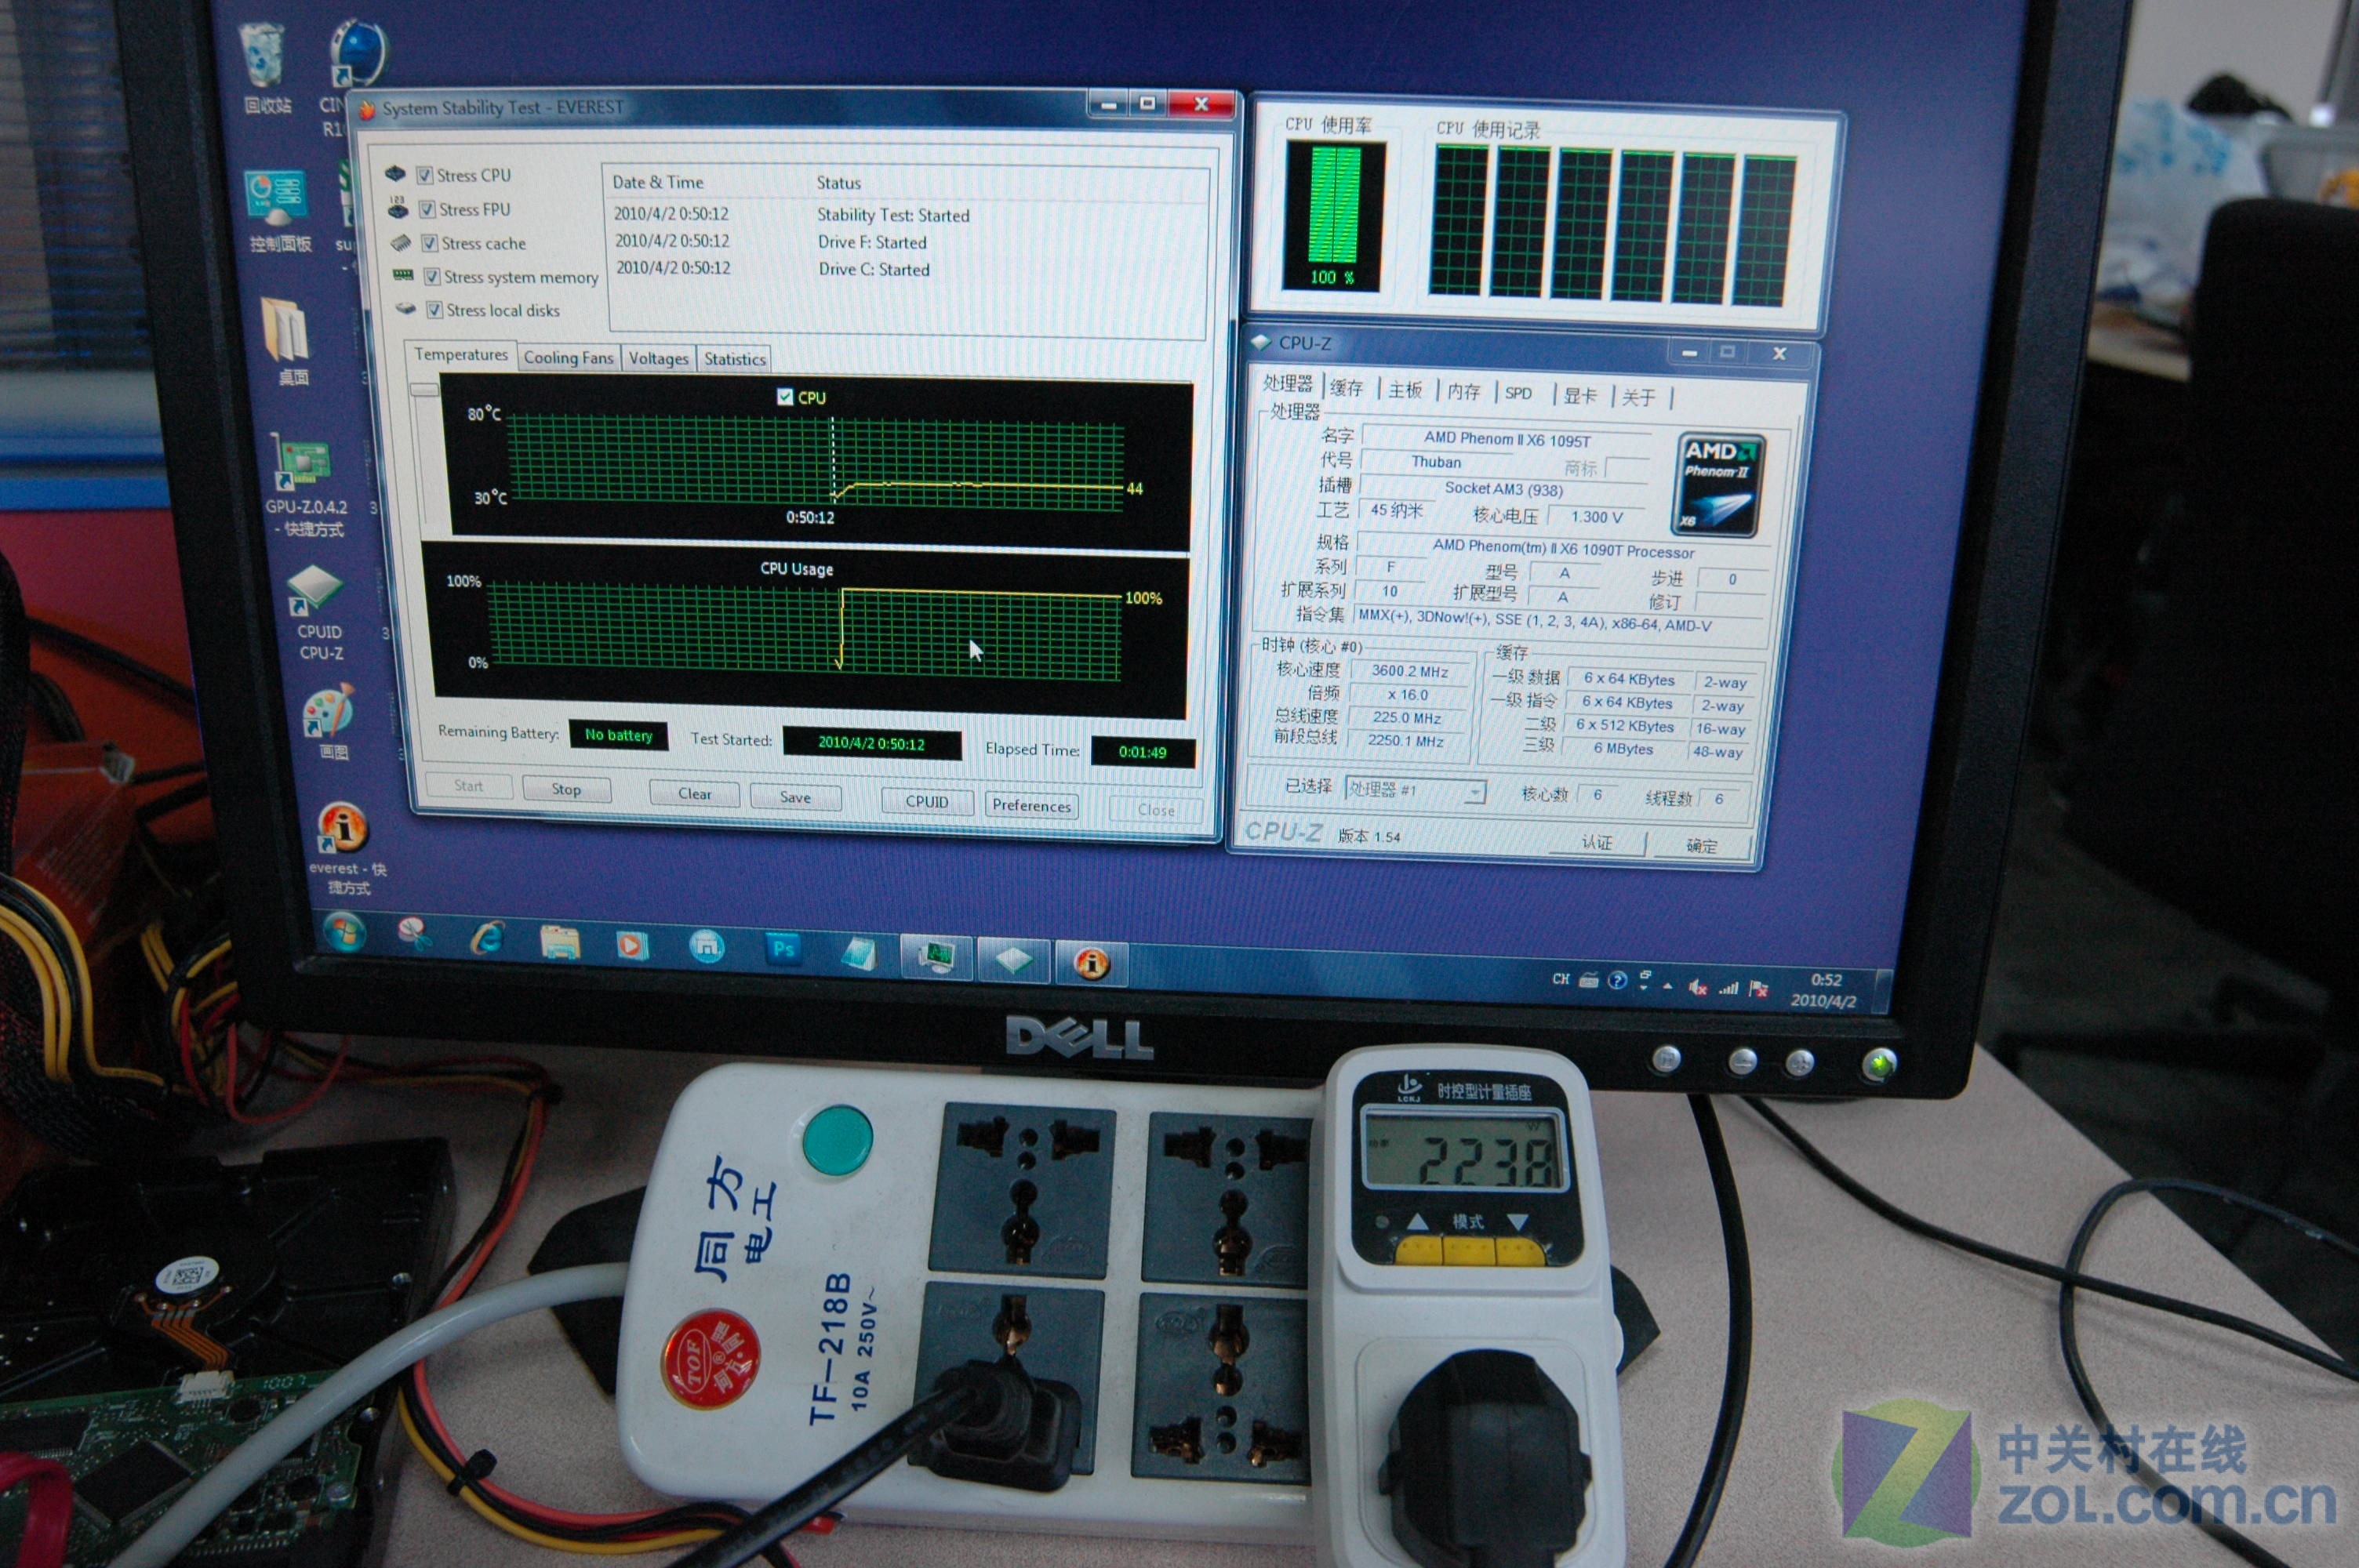This screenshot has width=2359, height=1568.
Task: Switch to the EVEREST taskbar button
Action: coord(1091,964)
